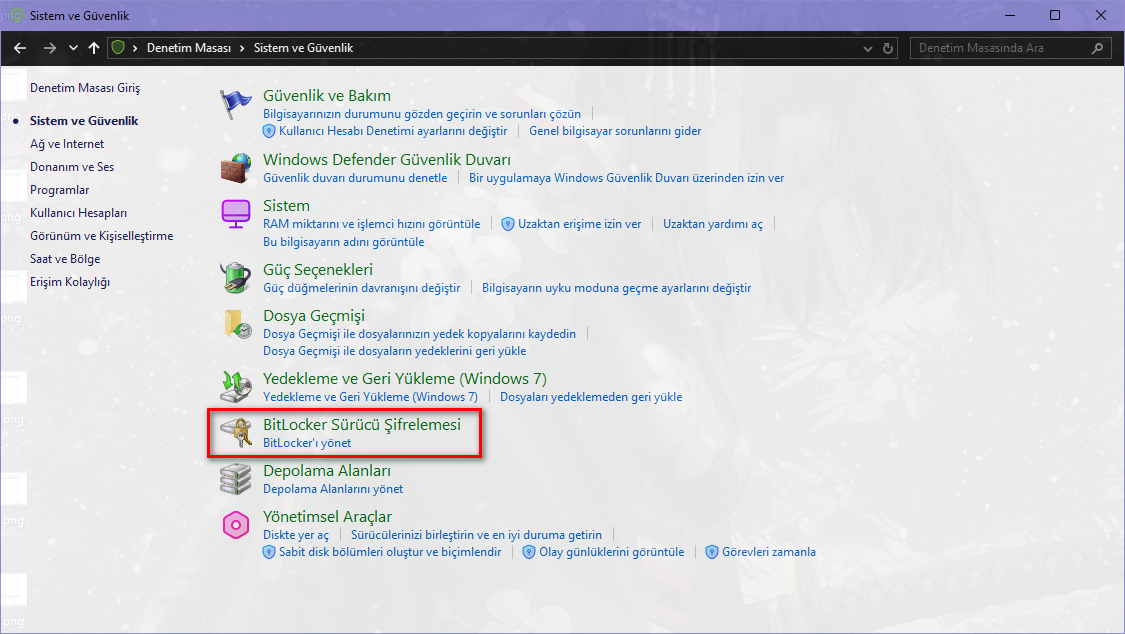Open Saat ve Bölge category

tap(65, 258)
